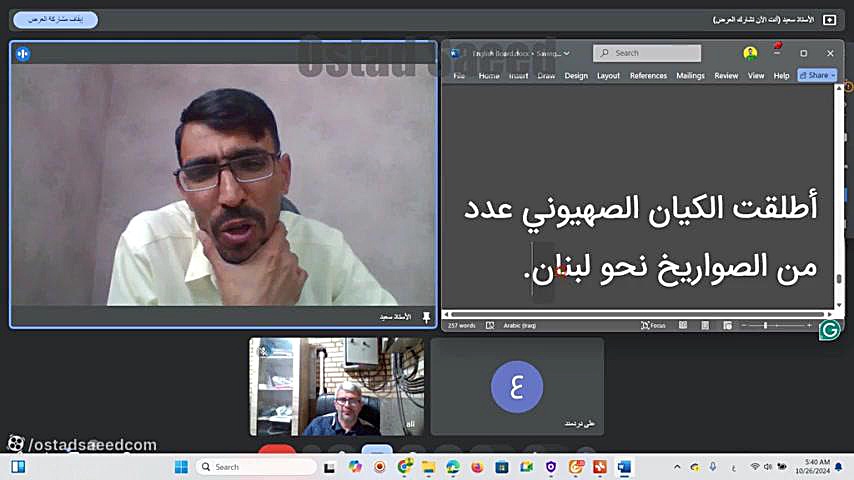Click the Arabic (Iraq) language indicator
Image resolution: width=854 pixels, height=480 pixels.
520,326
